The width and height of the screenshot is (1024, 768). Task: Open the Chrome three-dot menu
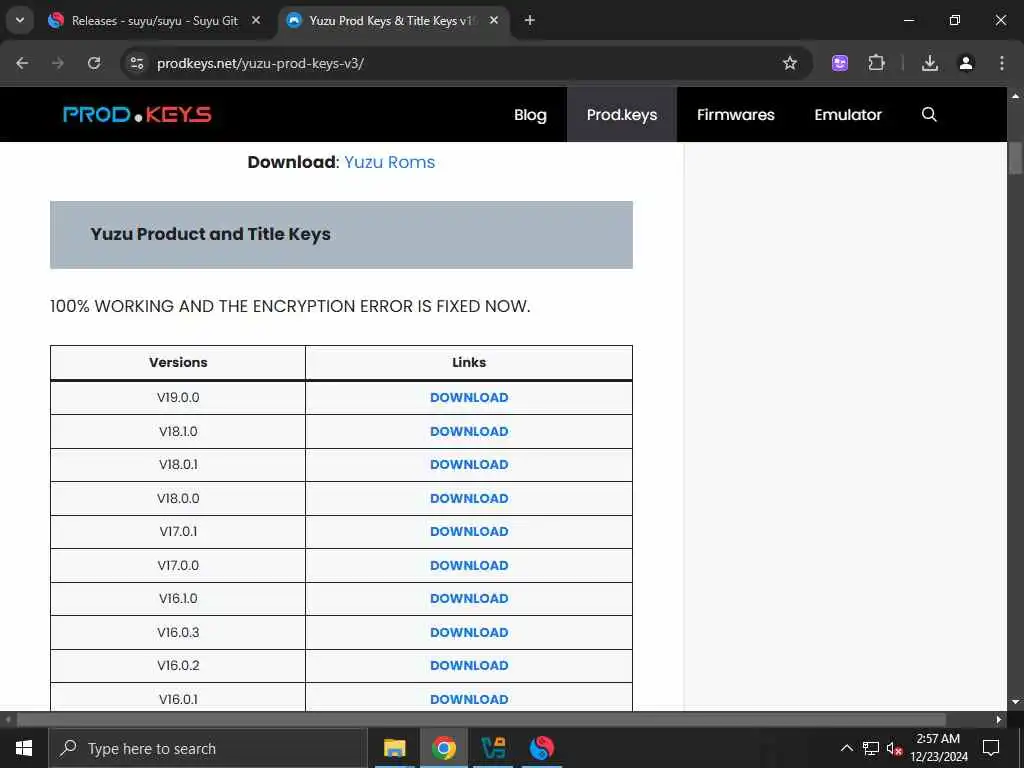tap(1002, 63)
